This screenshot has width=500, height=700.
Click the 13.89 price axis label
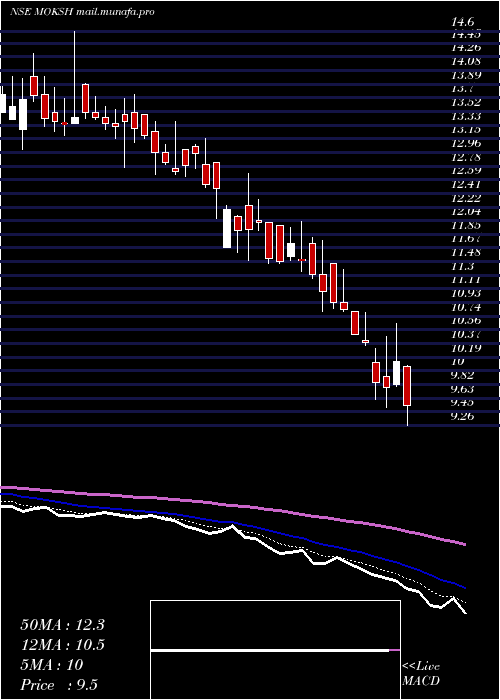click(466, 75)
